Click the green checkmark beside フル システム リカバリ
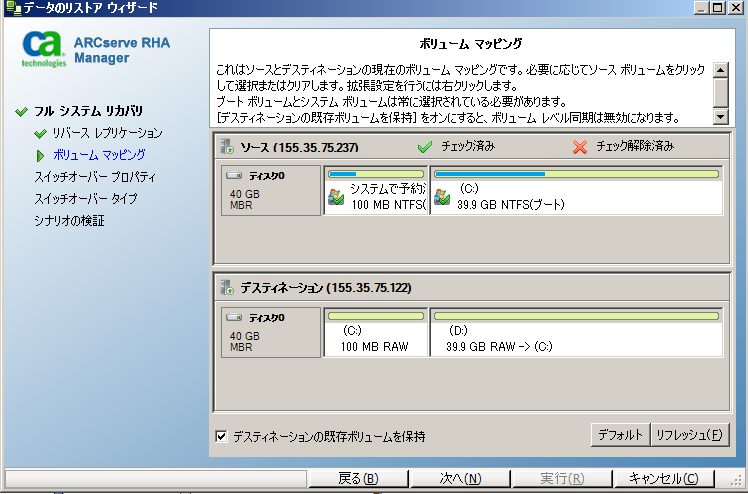748x494 pixels. pos(21,112)
